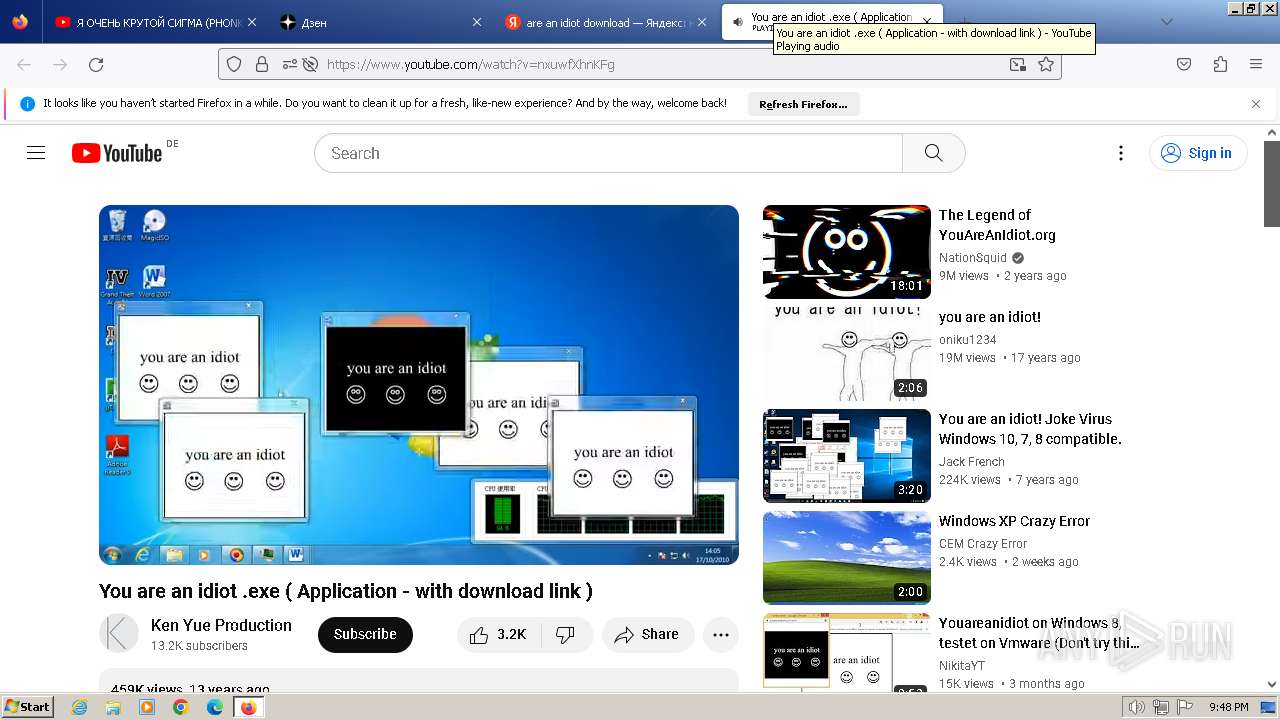
Task: Open Firefox View pinned icon
Action: tap(20, 22)
